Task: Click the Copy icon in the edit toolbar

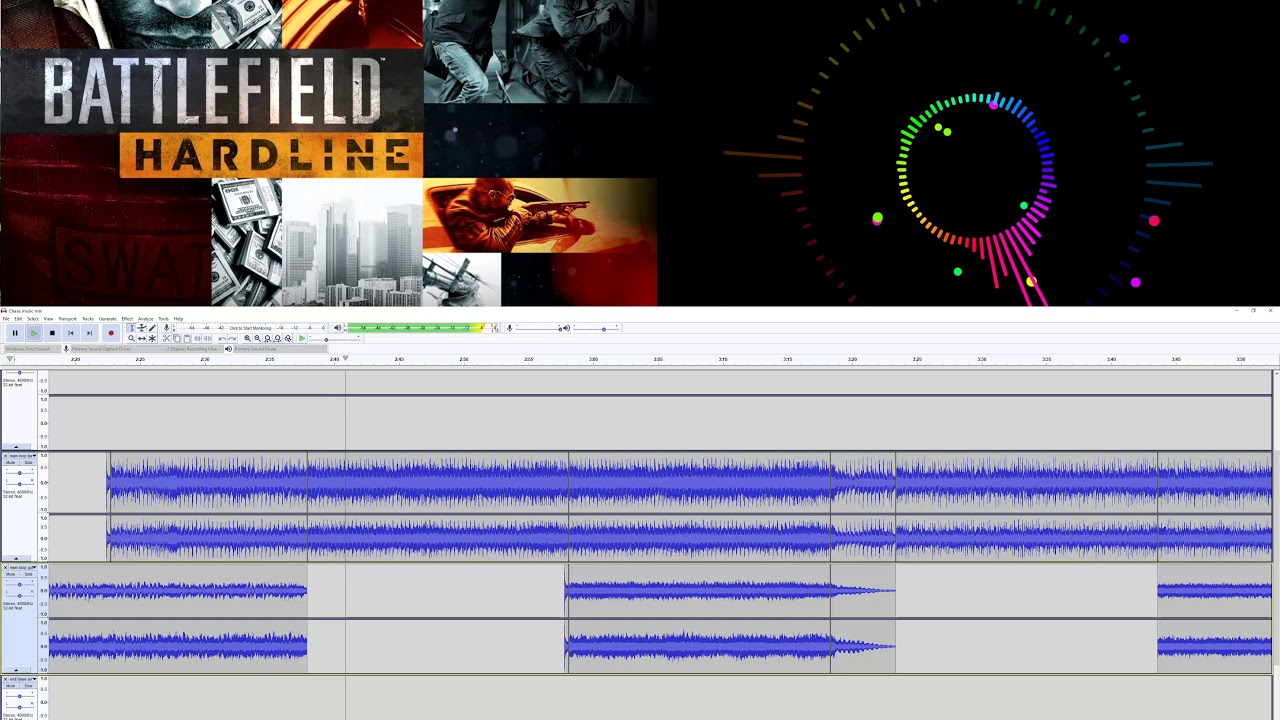Action: tap(177, 339)
